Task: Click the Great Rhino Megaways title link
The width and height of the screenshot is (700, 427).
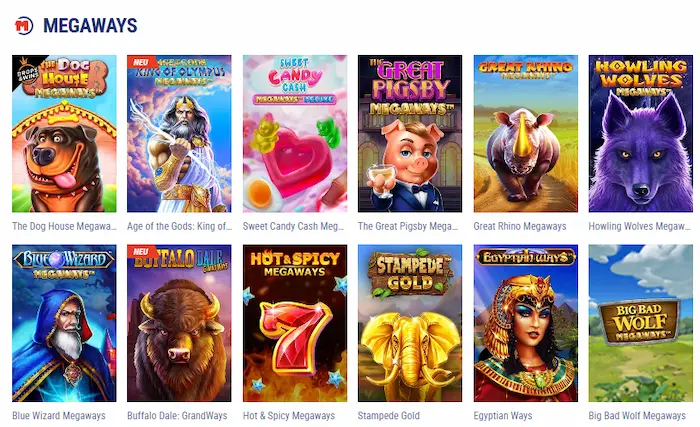Action: click(520, 226)
